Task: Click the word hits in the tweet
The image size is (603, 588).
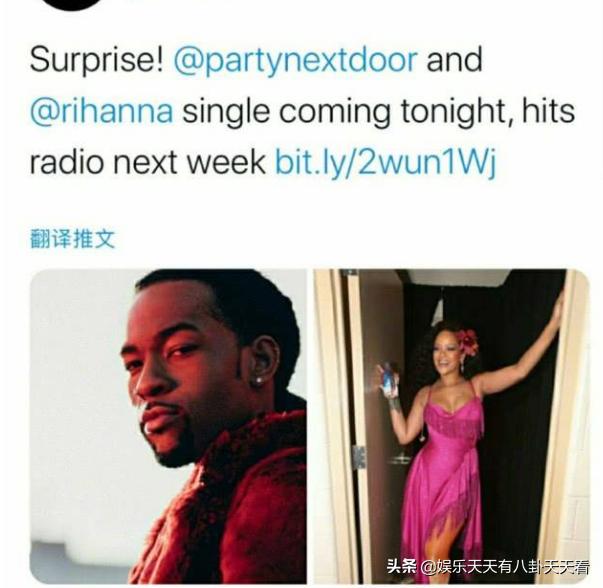Action: (x=548, y=111)
